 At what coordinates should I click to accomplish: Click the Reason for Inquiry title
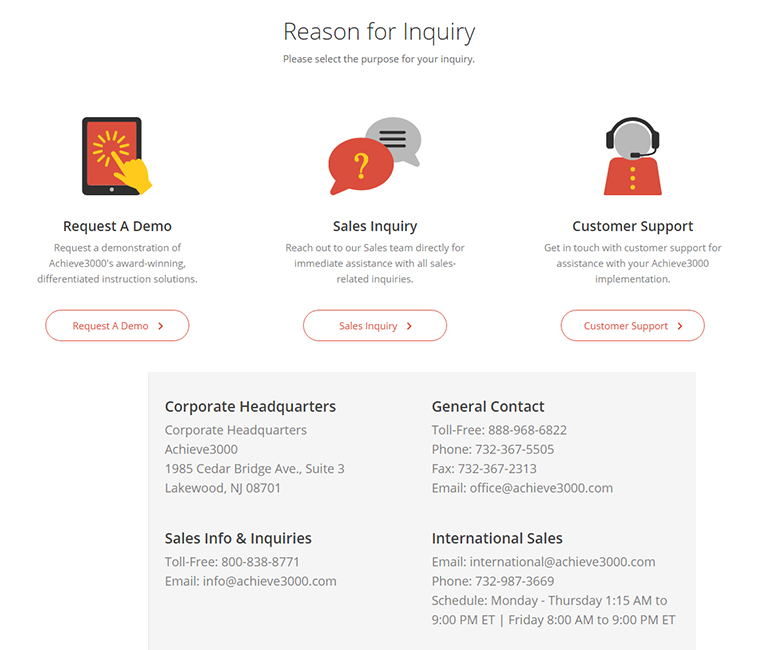click(379, 32)
